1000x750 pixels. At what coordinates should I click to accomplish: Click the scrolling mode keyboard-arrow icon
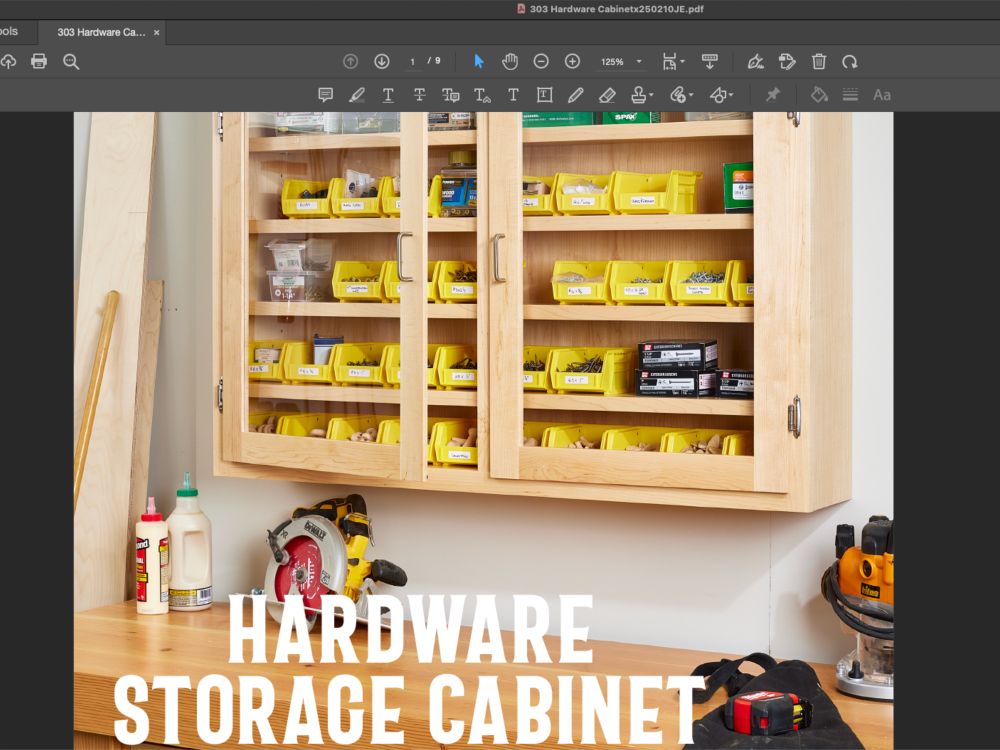click(710, 61)
